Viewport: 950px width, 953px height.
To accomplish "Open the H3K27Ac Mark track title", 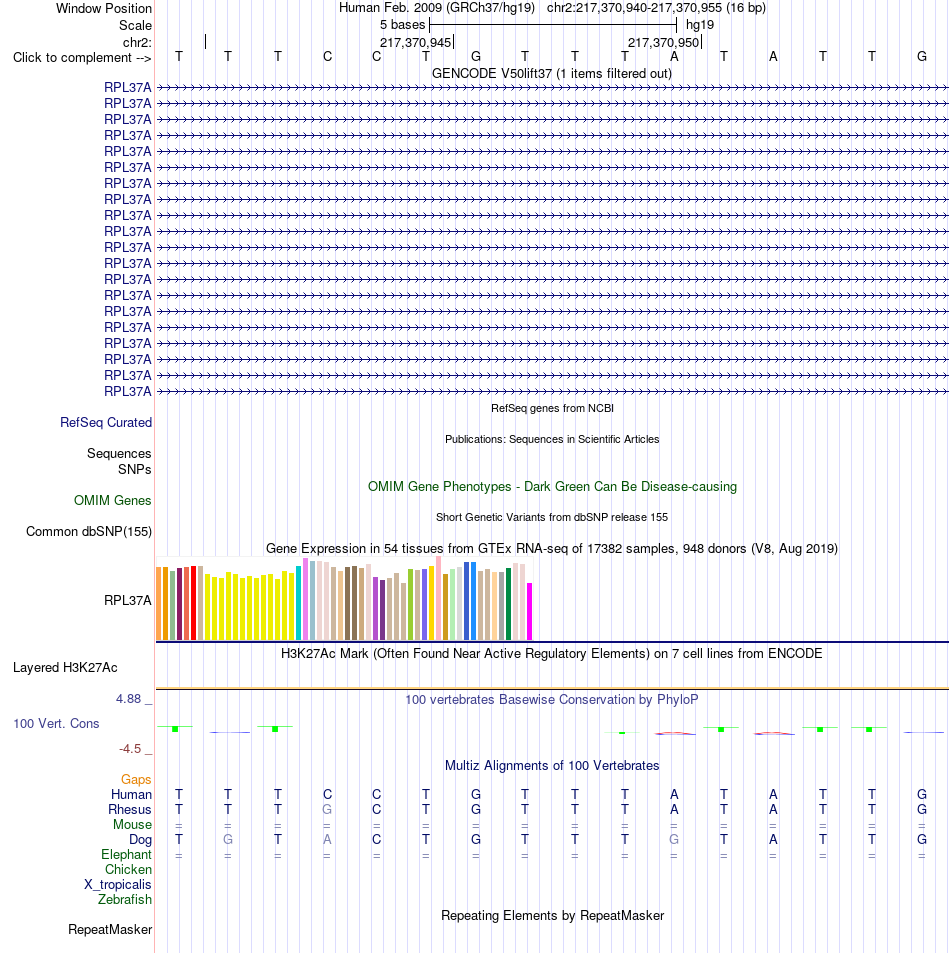I will click(552, 654).
